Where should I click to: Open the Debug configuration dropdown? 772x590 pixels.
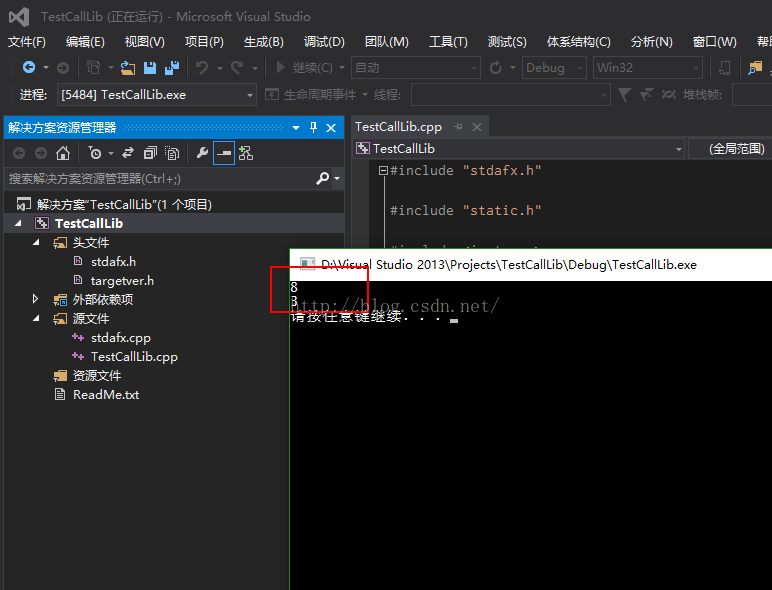coord(554,67)
